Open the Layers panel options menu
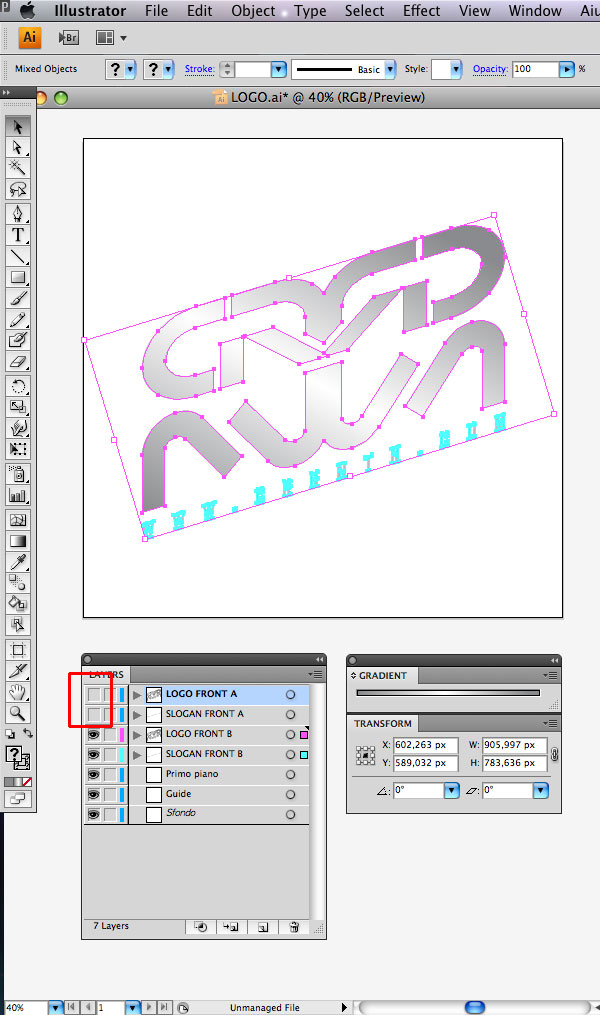The height and width of the screenshot is (1015, 600). (x=315, y=675)
